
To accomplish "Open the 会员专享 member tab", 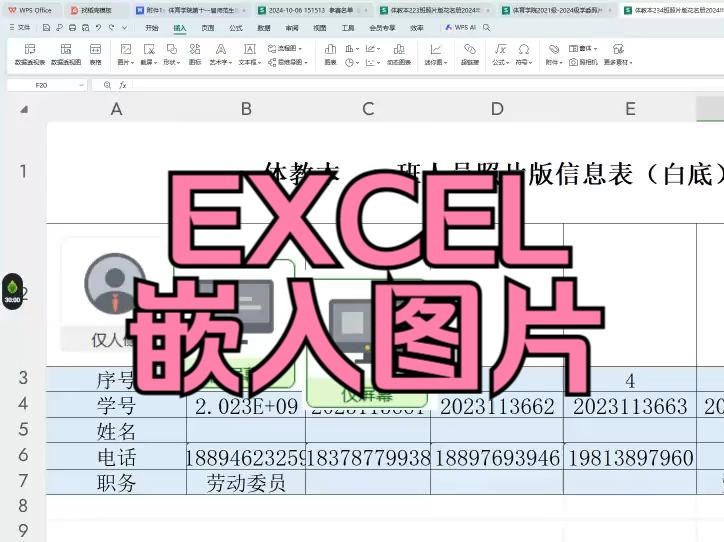I will [382, 28].
